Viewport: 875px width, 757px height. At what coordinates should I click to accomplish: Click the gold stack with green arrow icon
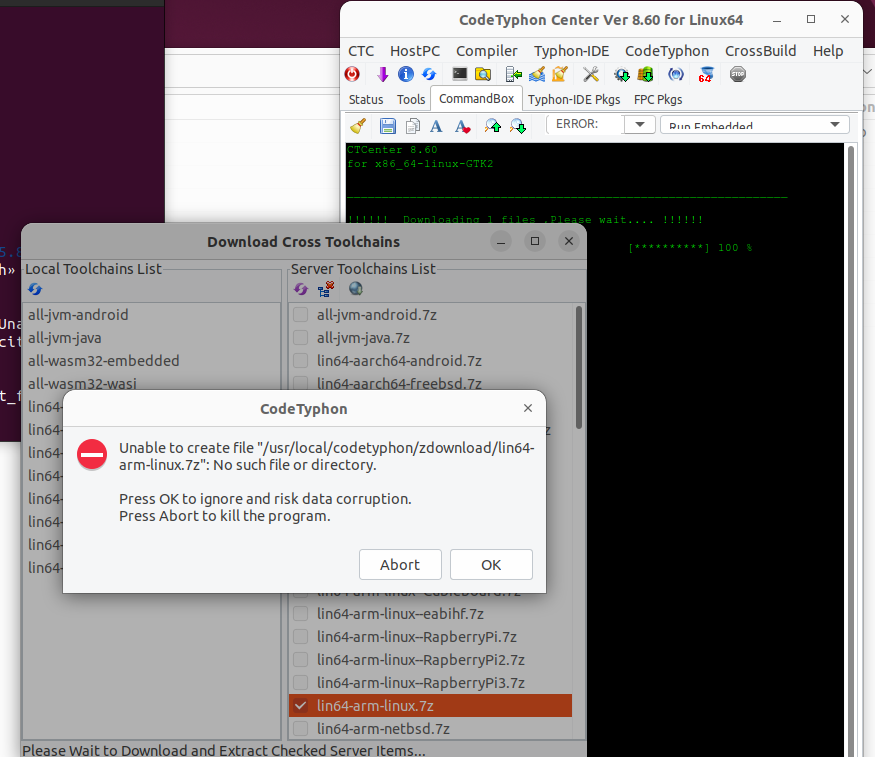tap(645, 74)
